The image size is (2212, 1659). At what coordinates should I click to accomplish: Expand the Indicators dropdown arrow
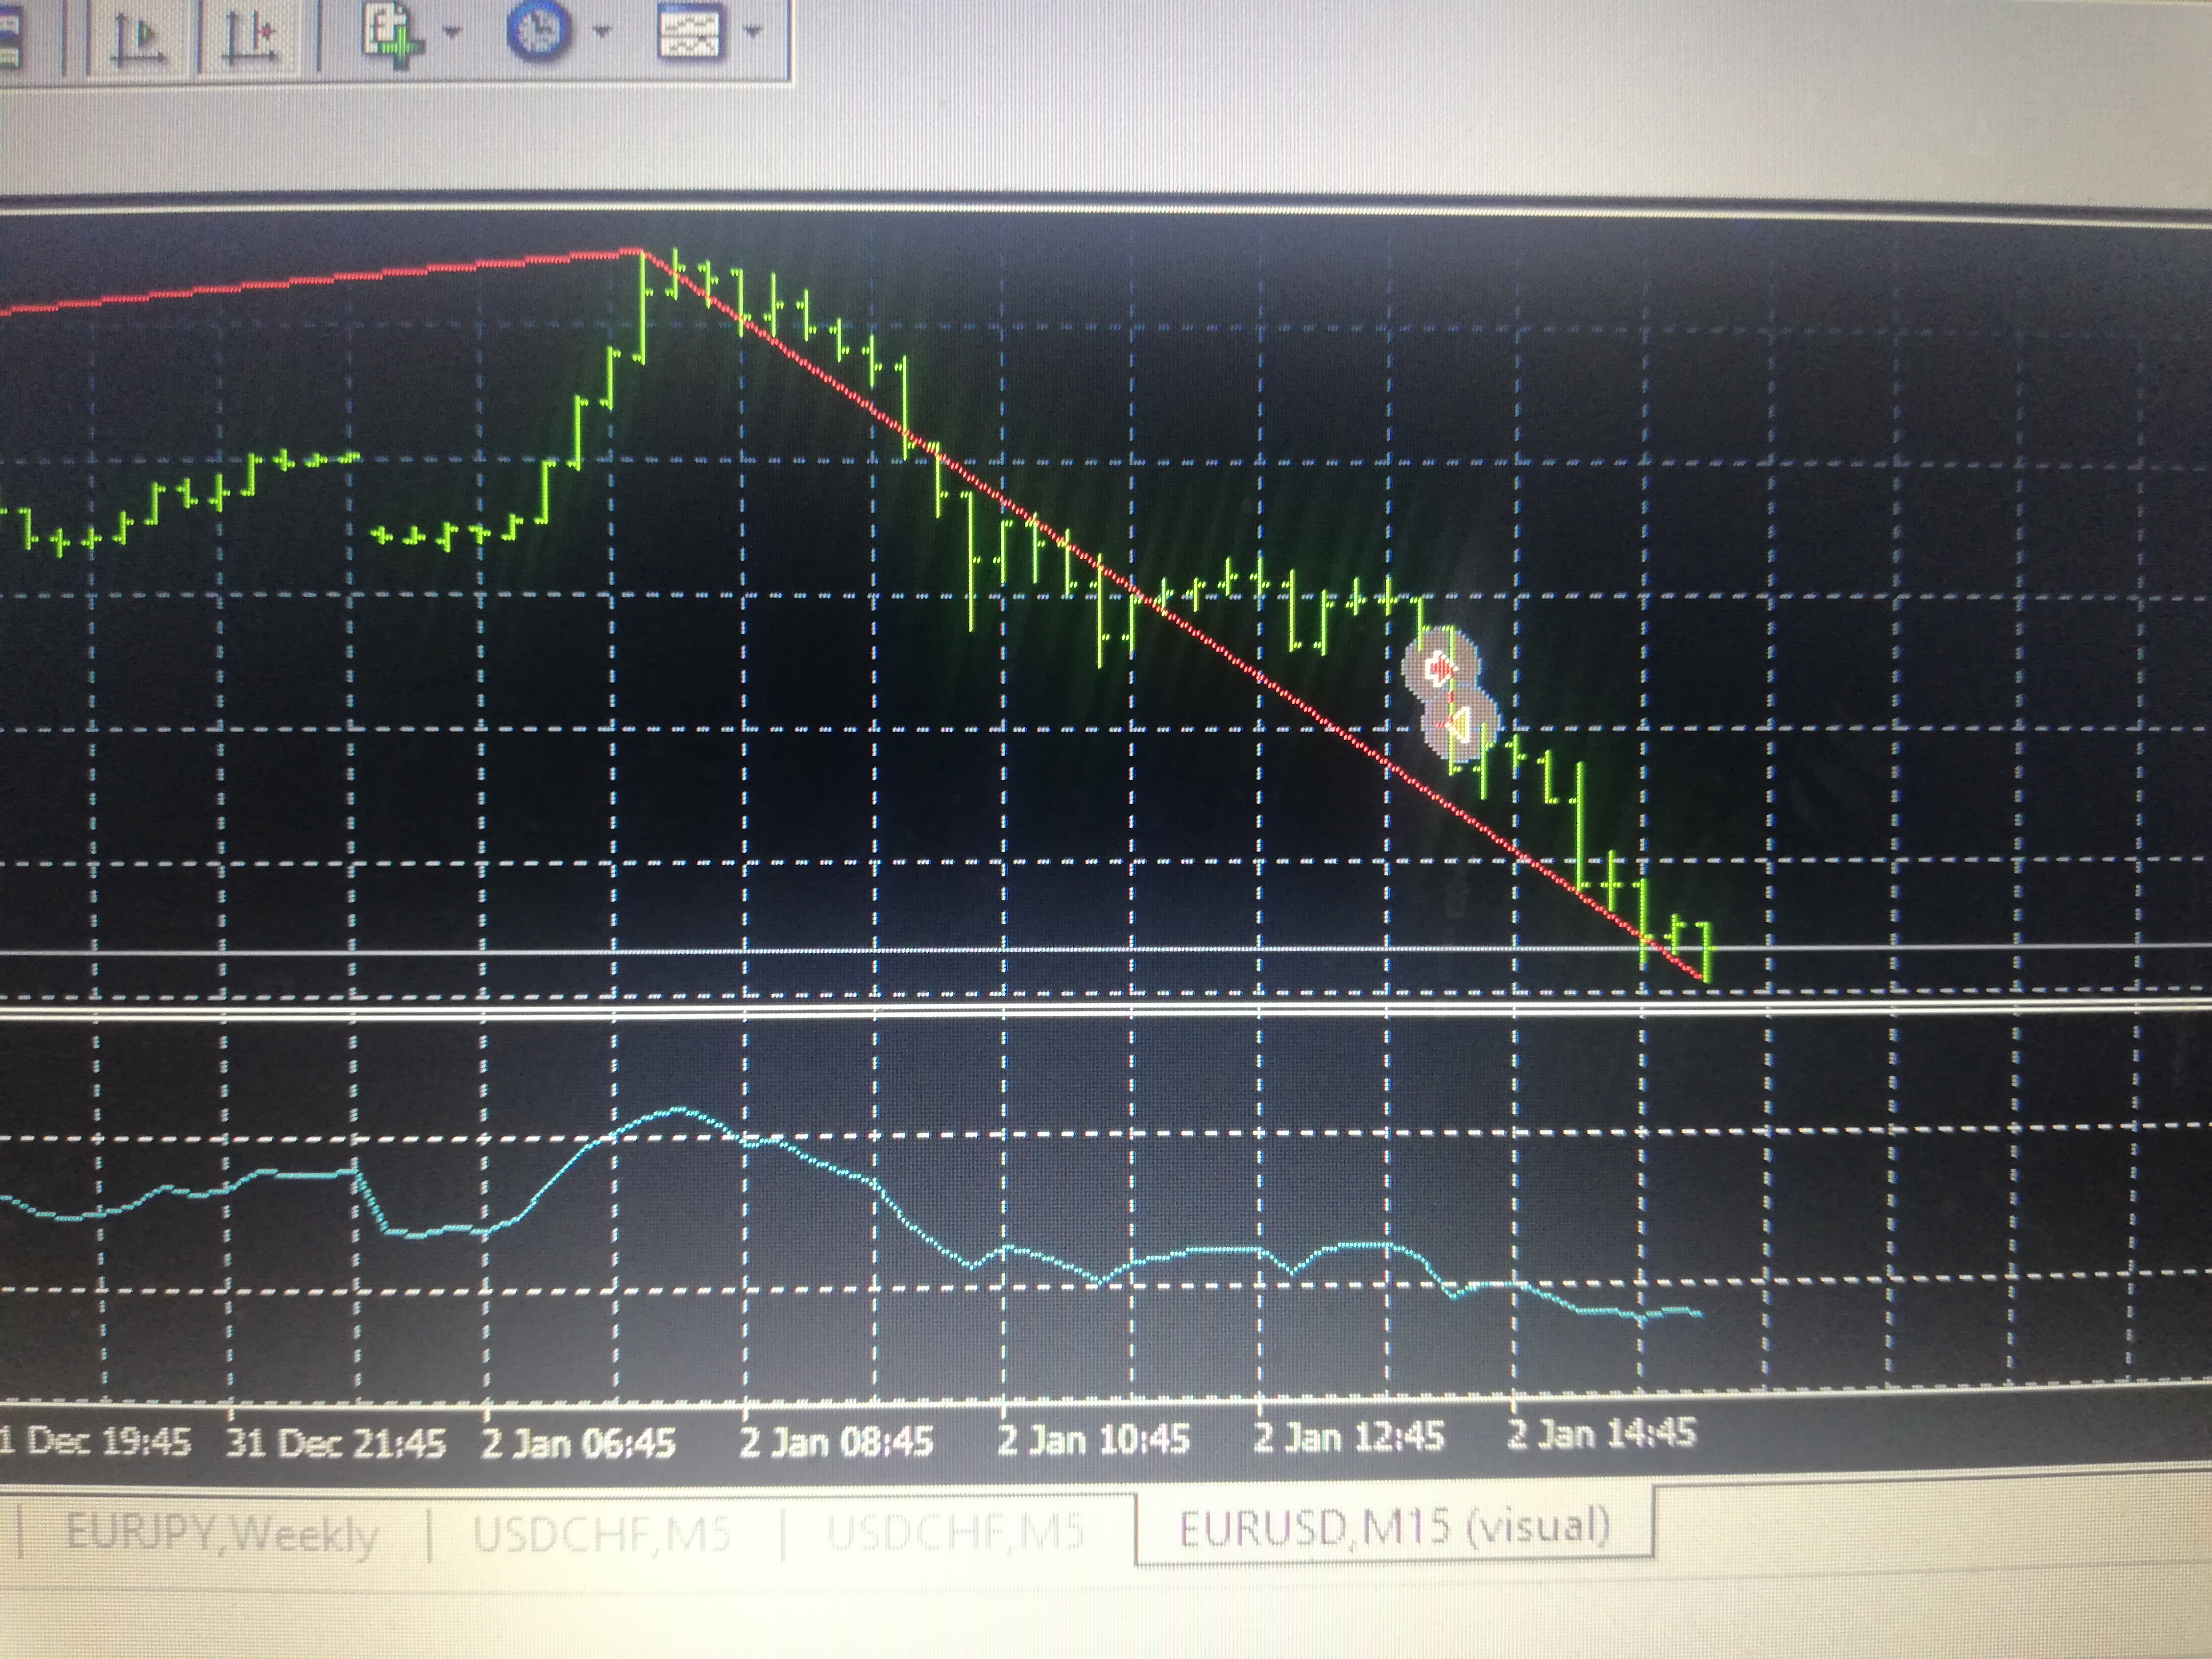pyautogui.click(x=451, y=32)
